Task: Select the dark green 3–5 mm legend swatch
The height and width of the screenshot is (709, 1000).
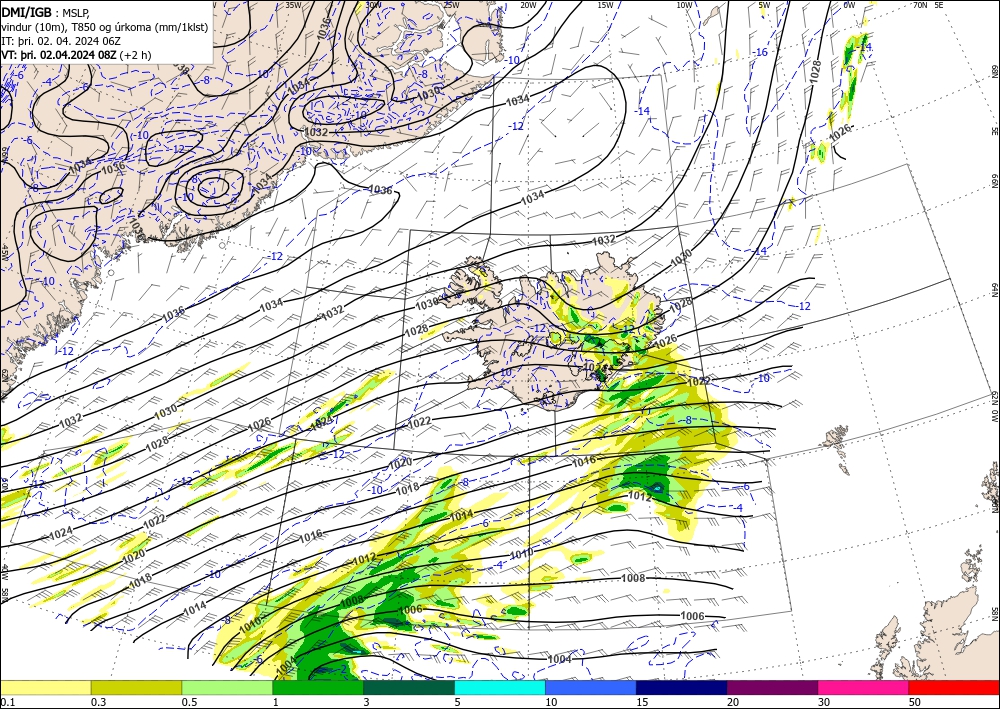Action: (409, 687)
